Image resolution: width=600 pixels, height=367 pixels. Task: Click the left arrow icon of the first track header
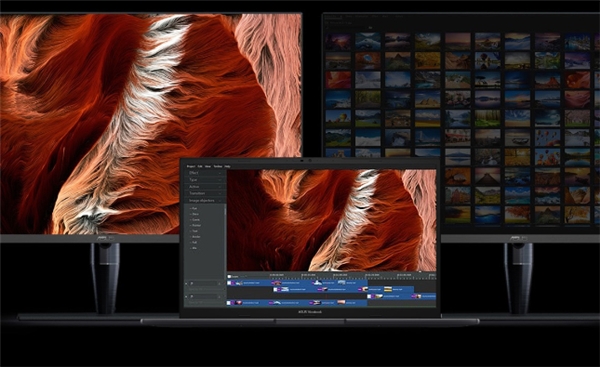tap(187, 284)
